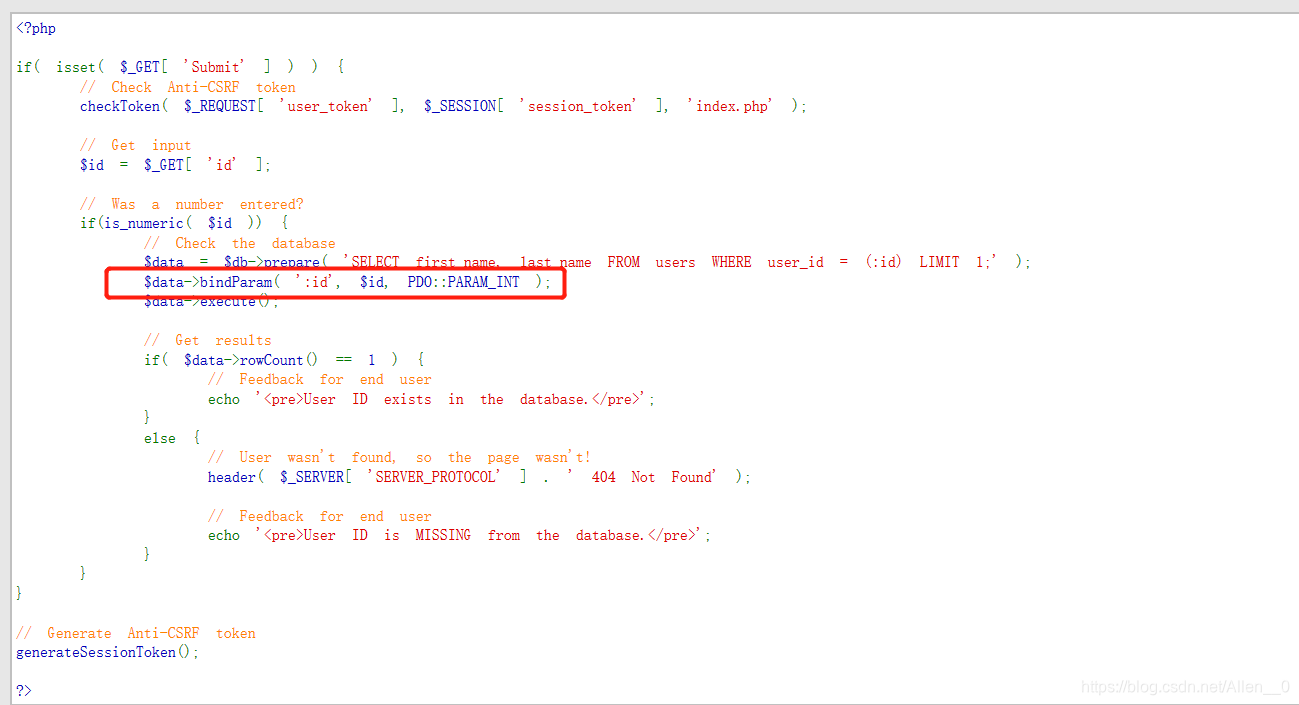Select the 'Get input' comment

click(136, 145)
